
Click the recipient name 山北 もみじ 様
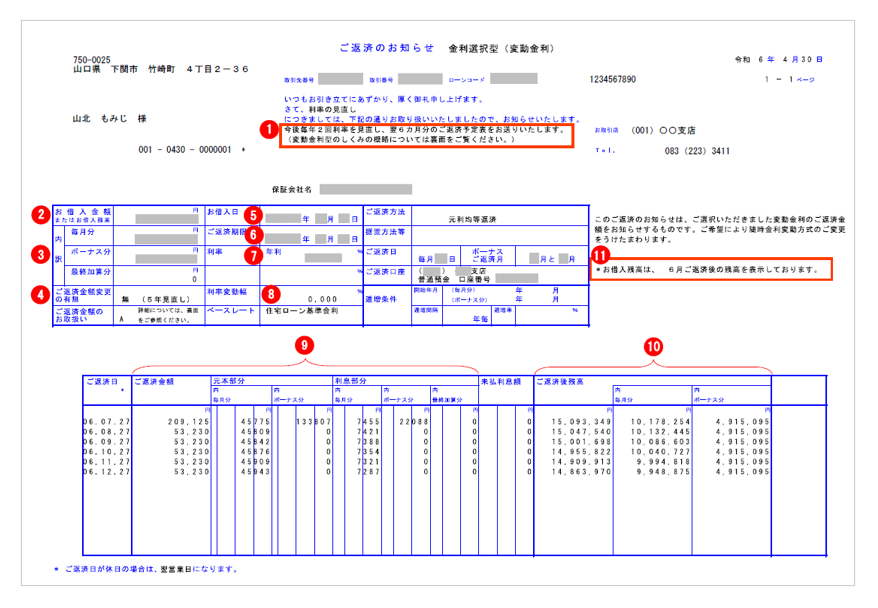coord(109,119)
